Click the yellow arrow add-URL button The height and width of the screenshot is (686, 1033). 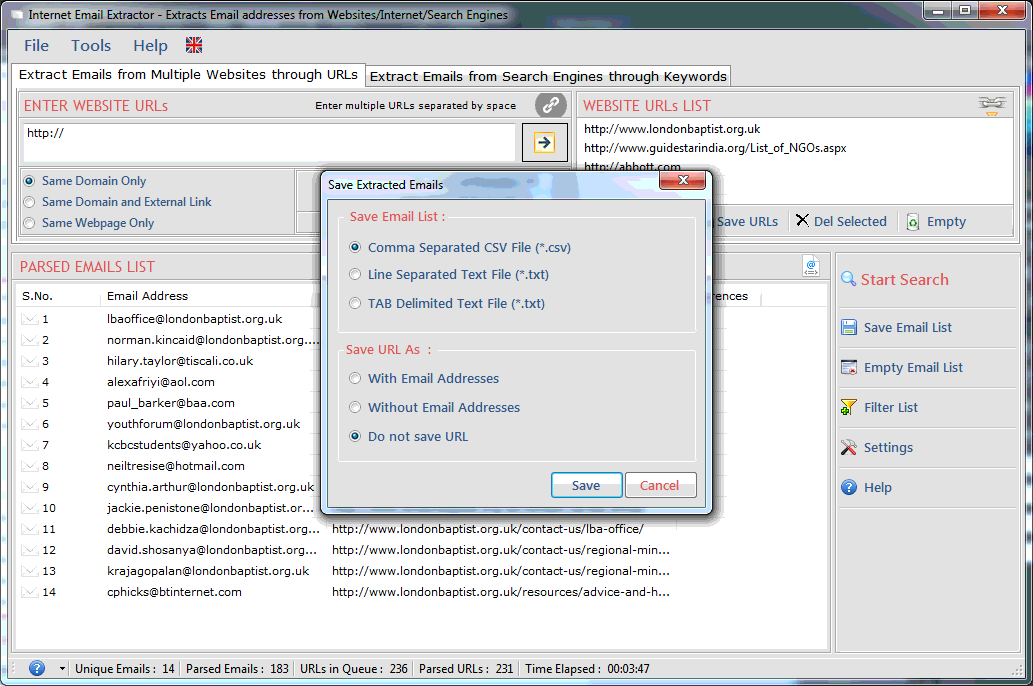click(544, 142)
